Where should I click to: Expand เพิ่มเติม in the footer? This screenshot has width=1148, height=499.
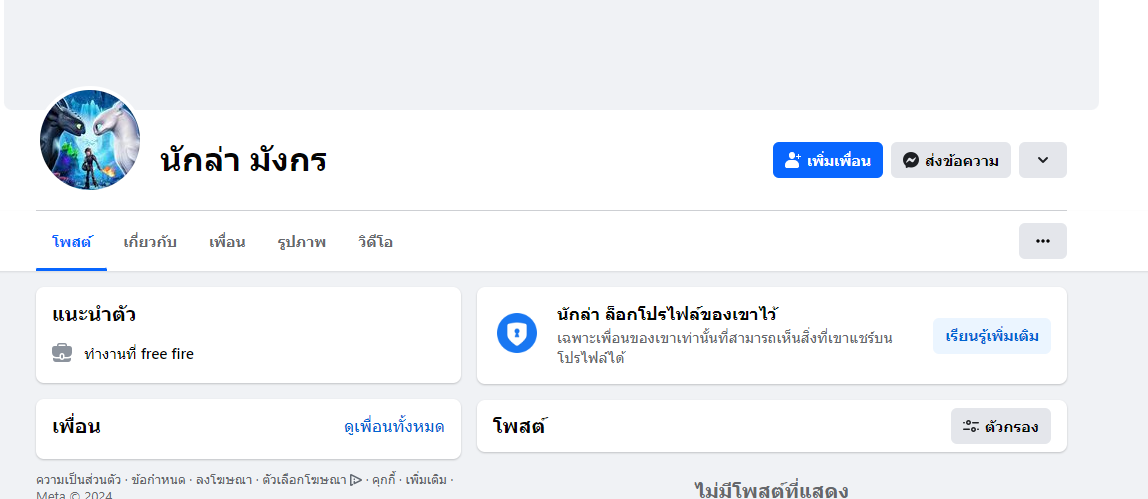(426, 480)
